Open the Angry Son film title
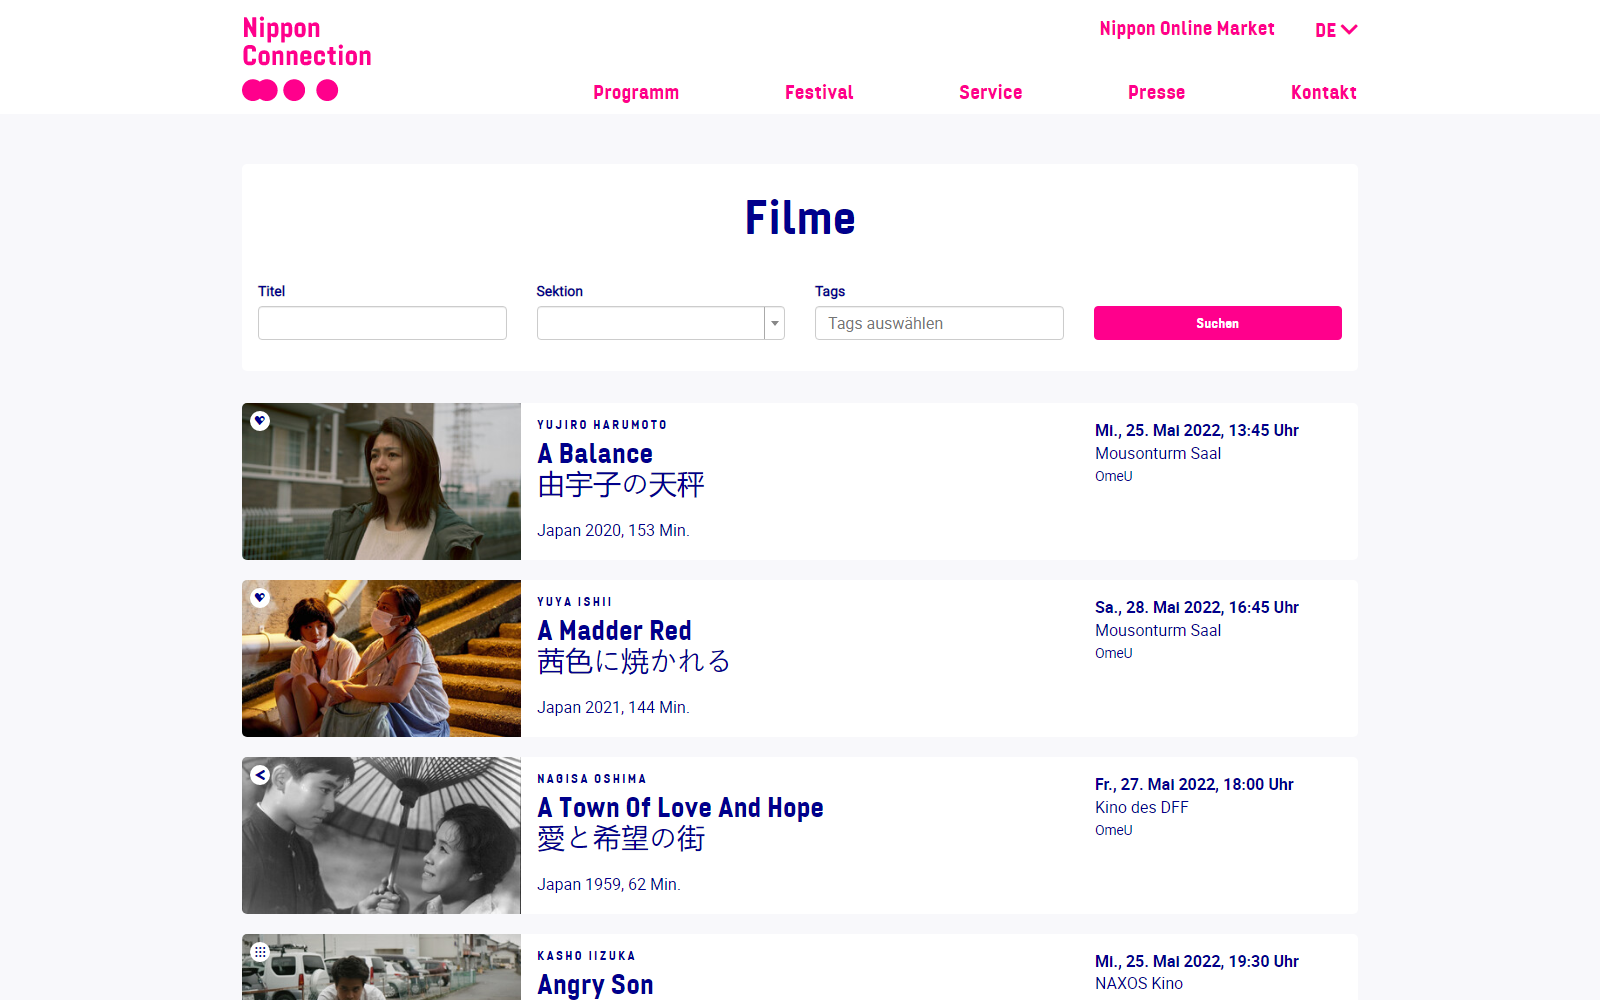Image resolution: width=1600 pixels, height=1000 pixels. point(595,985)
